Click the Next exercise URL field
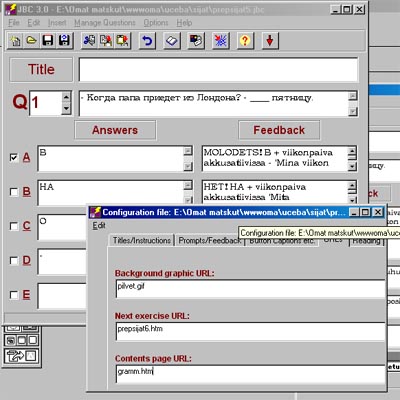The image size is (400, 400). tap(250, 331)
